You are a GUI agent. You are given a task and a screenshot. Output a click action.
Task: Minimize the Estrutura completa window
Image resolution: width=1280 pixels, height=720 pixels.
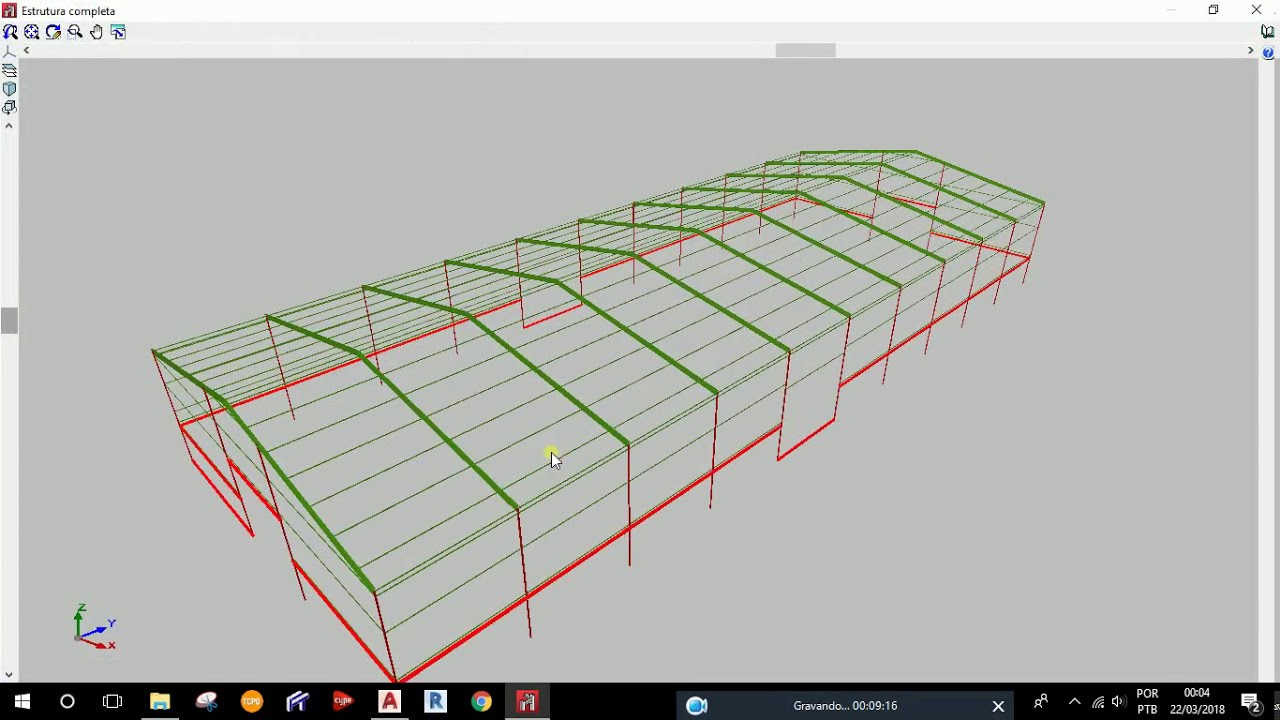pos(1171,10)
